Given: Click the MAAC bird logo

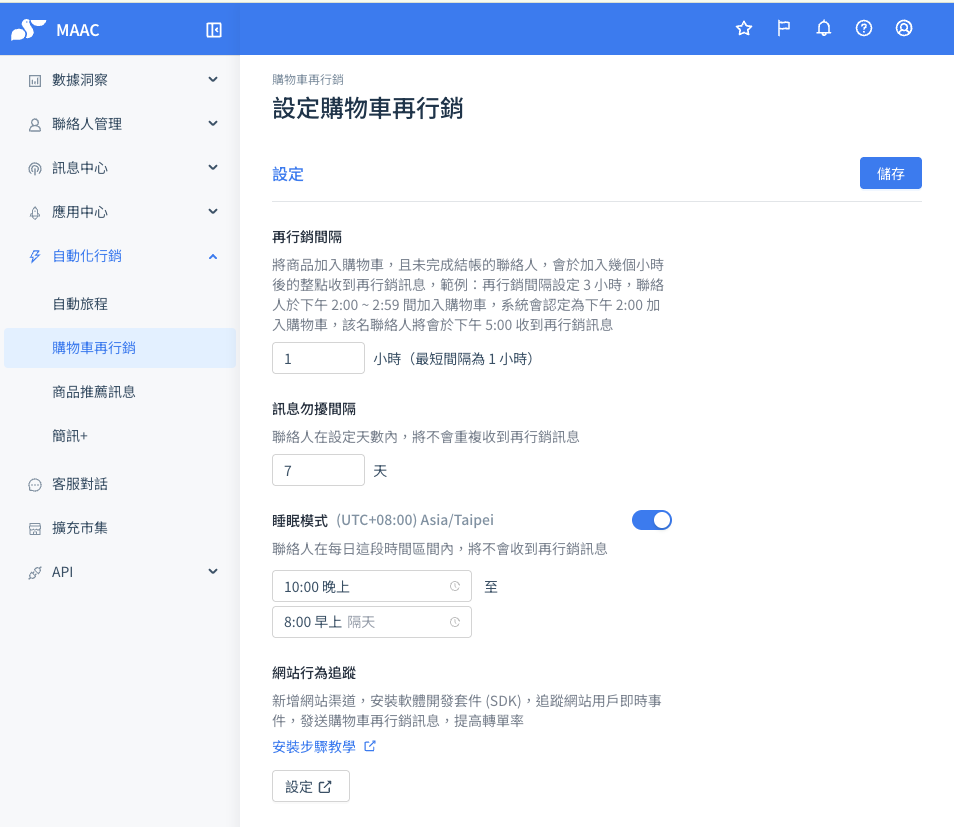Looking at the screenshot, I should [x=28, y=29].
